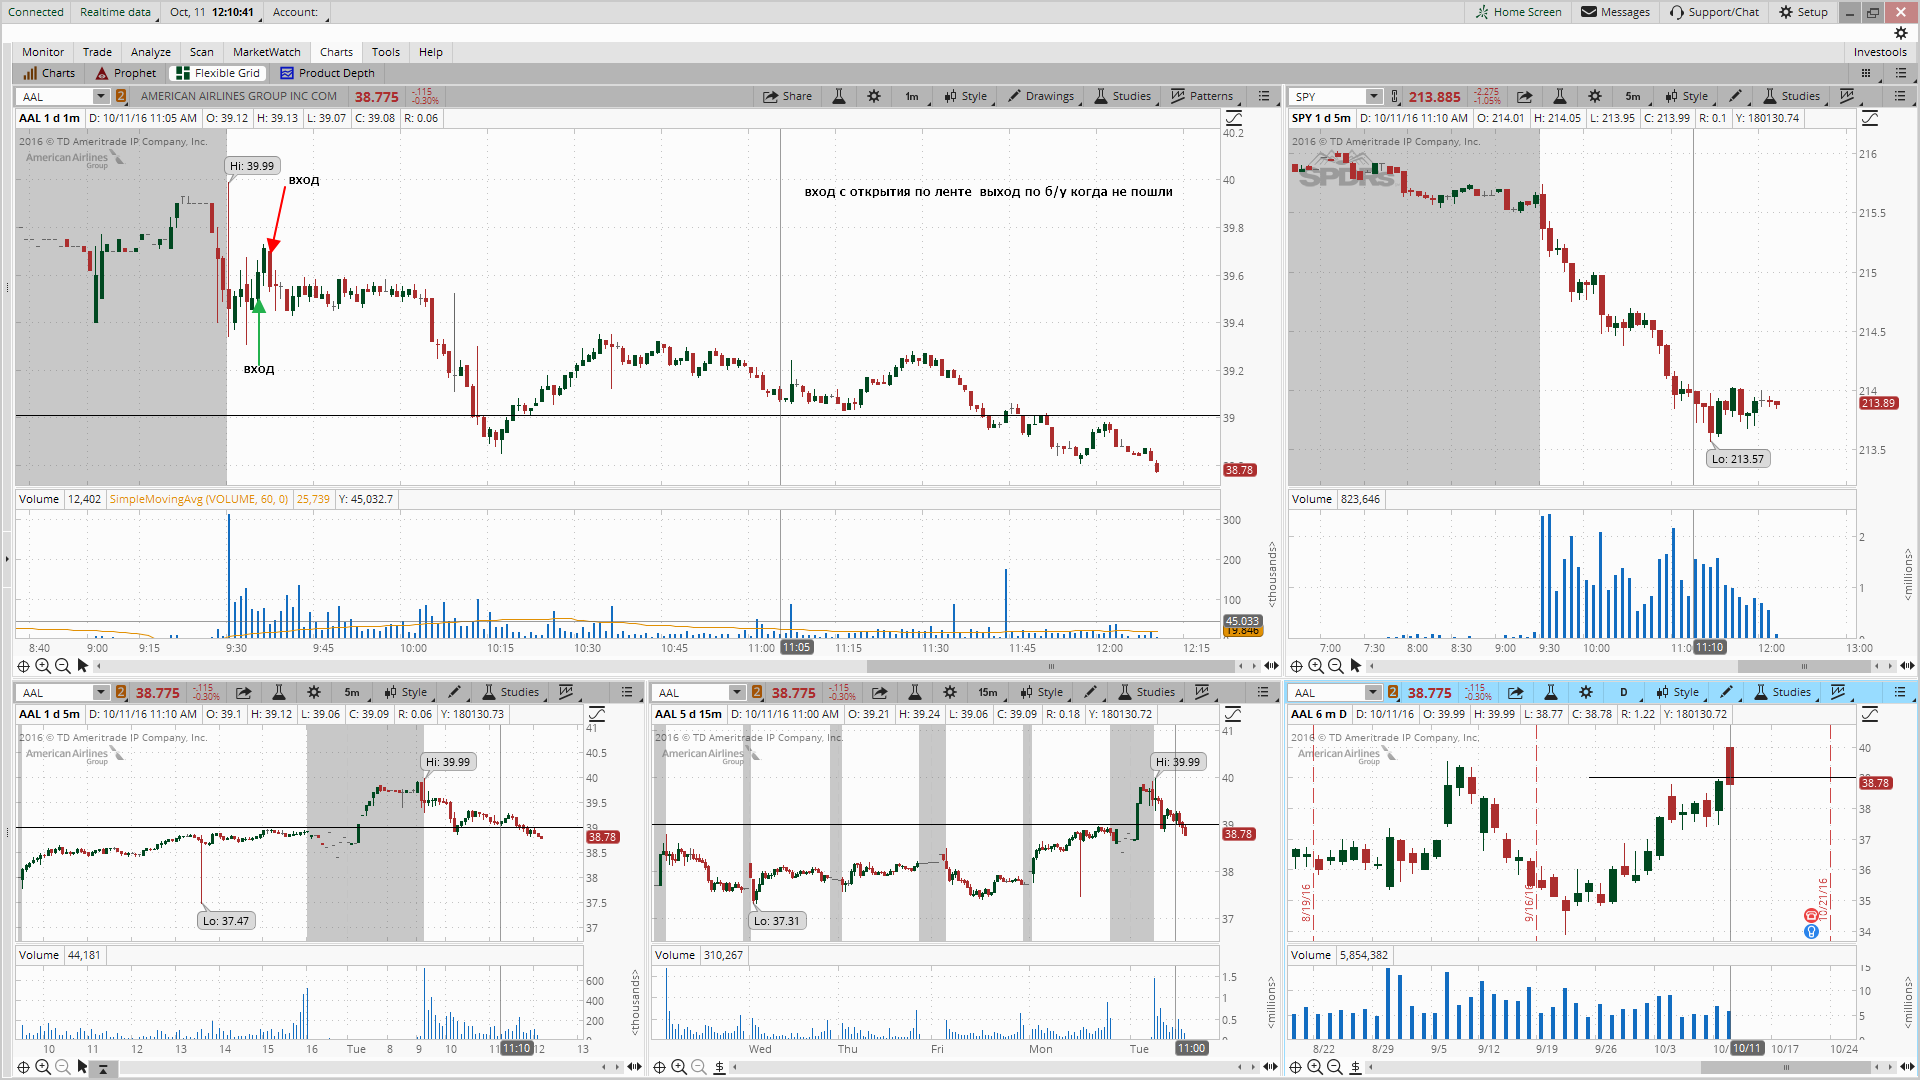Click the pencil drawings icon on SPY chart

pos(1735,96)
